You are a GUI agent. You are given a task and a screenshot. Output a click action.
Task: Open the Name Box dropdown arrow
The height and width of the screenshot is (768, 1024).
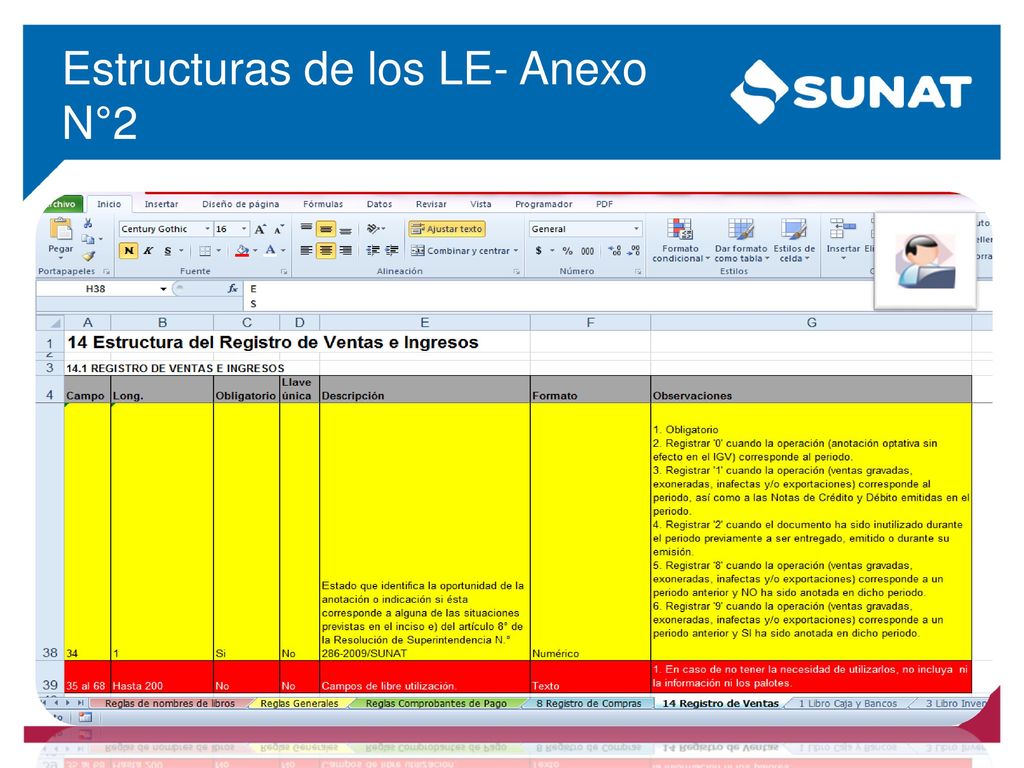(163, 289)
